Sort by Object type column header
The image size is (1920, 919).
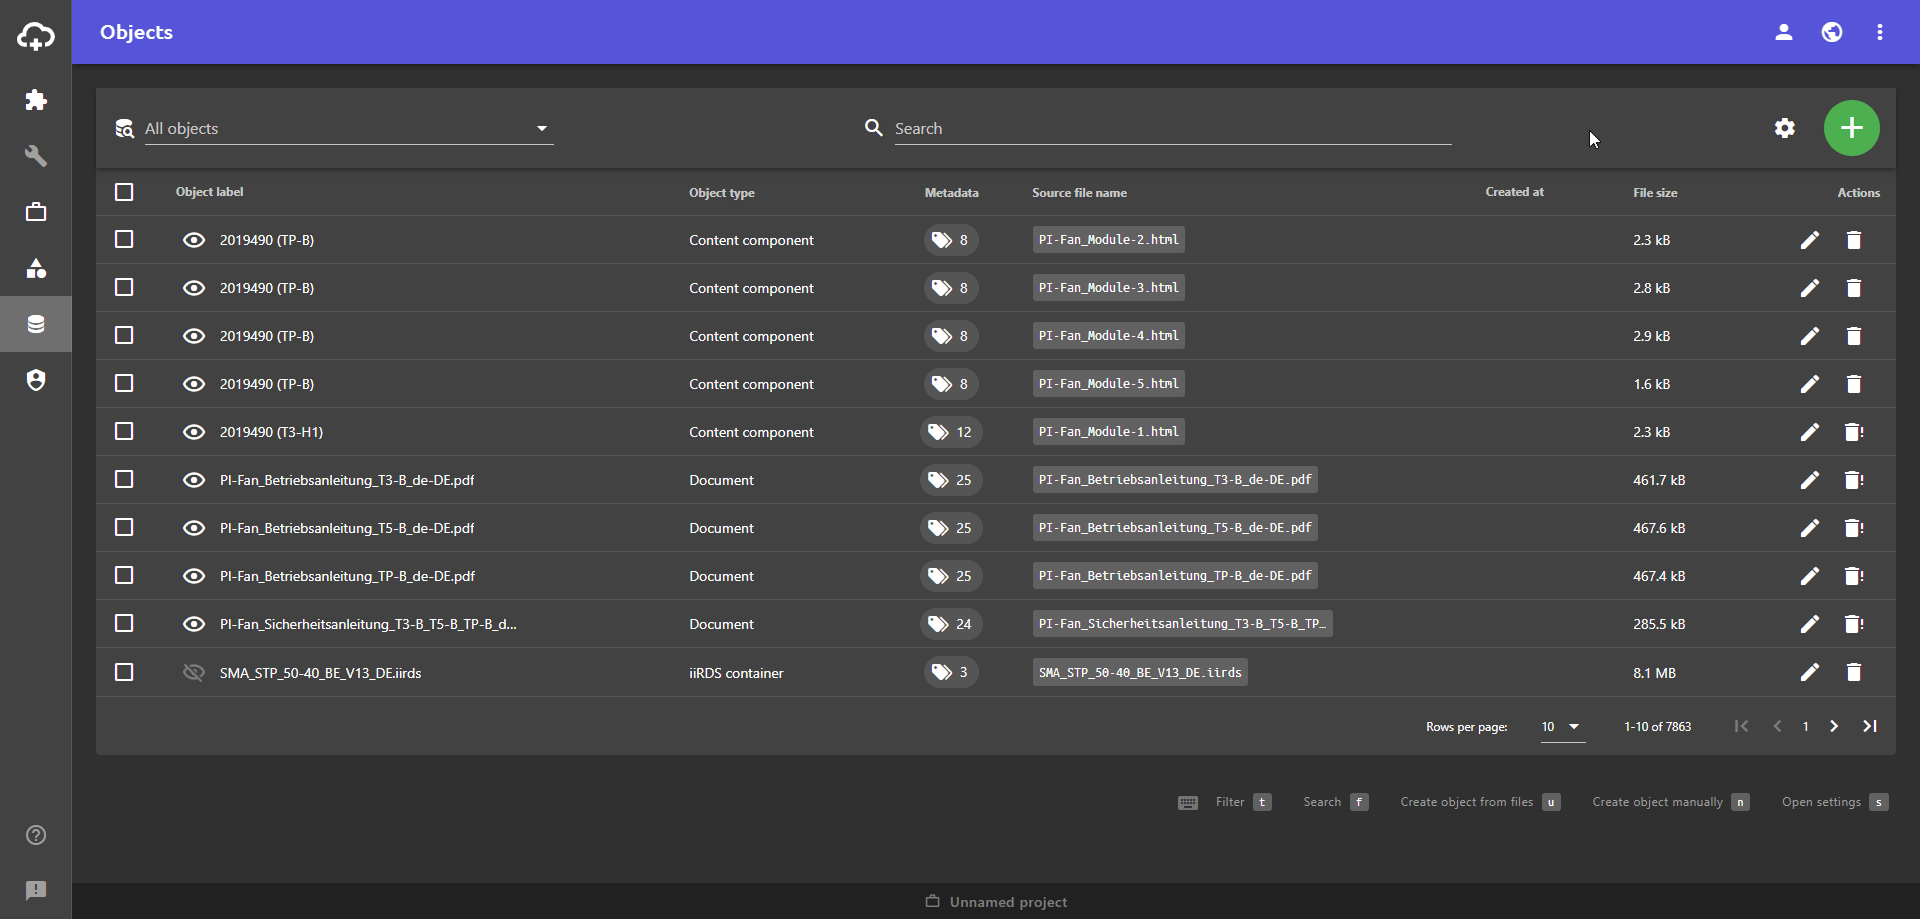pyautogui.click(x=722, y=193)
